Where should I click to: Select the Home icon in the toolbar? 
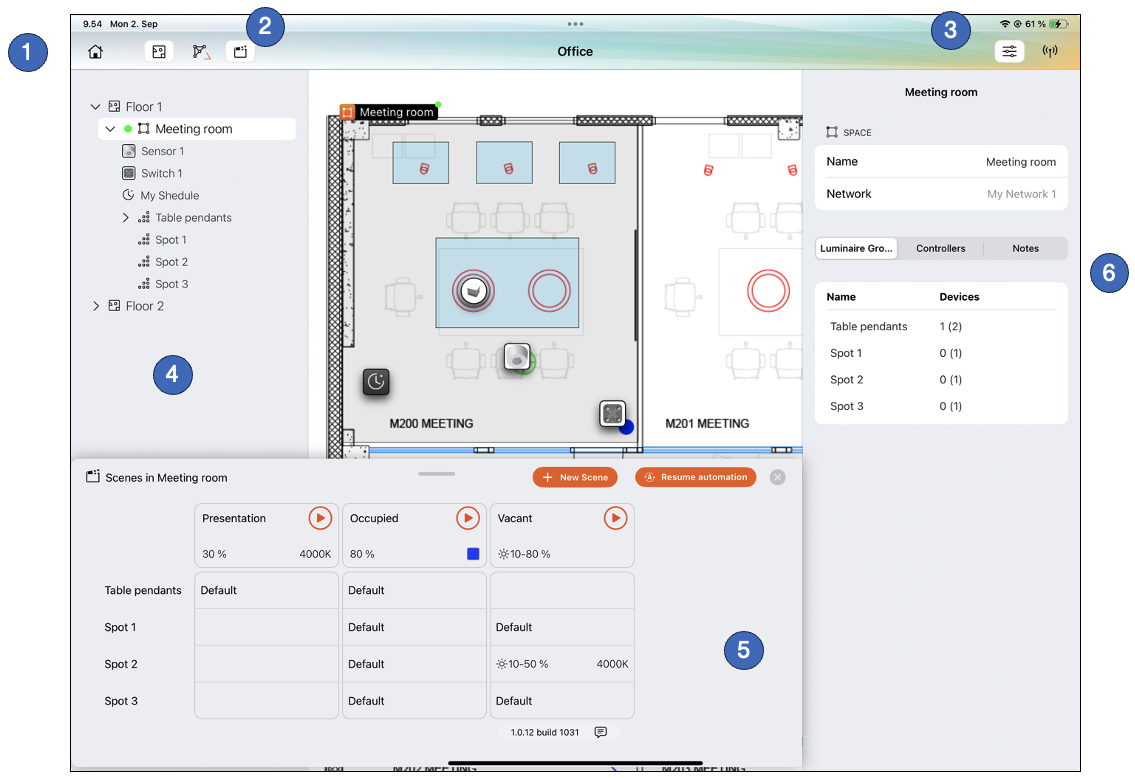(x=95, y=50)
